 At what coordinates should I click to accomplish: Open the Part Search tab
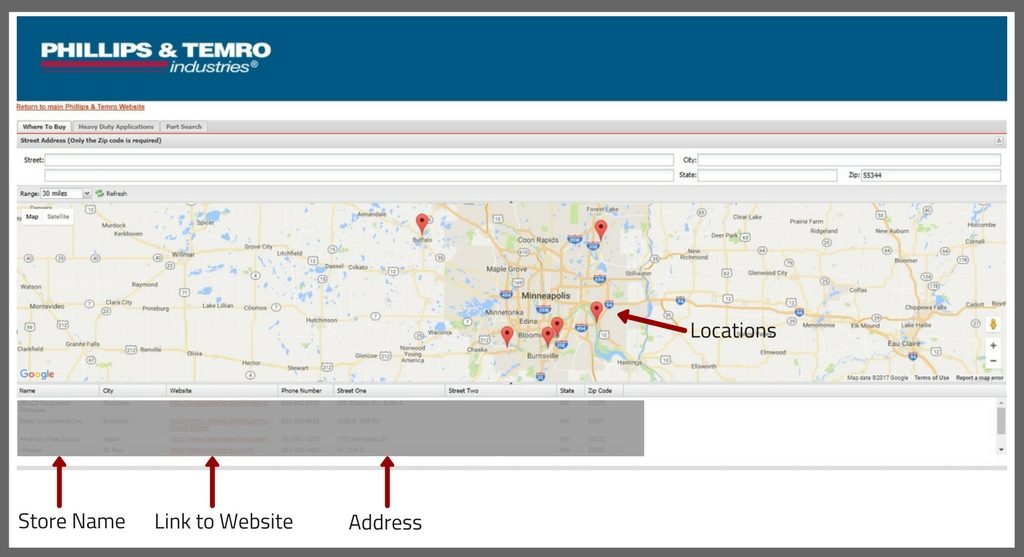click(x=184, y=127)
